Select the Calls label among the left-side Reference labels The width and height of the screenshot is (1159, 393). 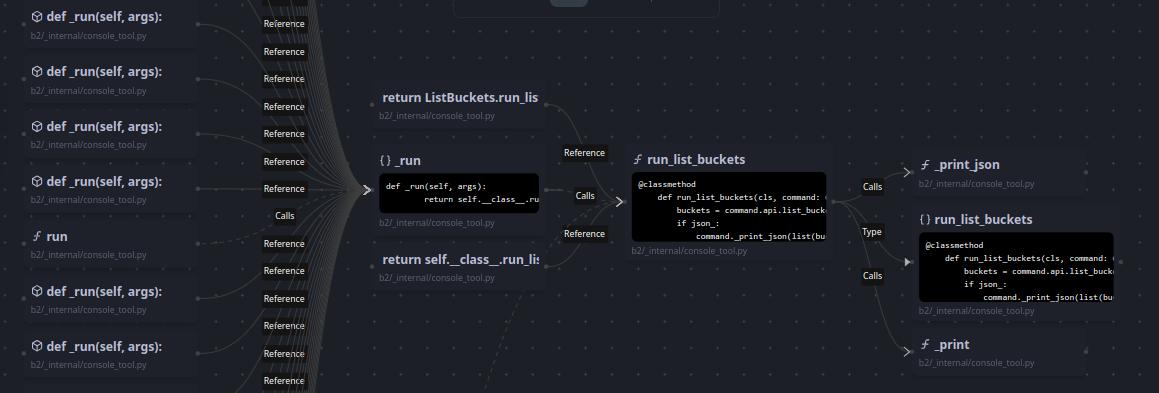(285, 216)
